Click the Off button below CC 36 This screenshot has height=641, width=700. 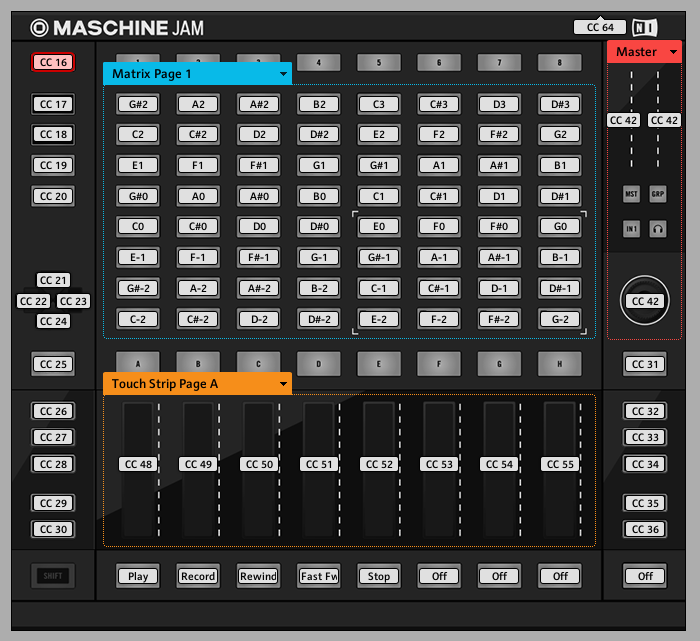click(645, 576)
